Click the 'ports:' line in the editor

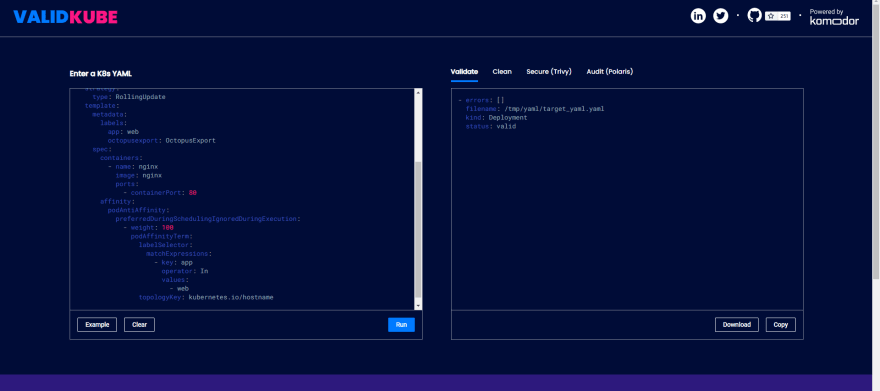click(x=127, y=184)
